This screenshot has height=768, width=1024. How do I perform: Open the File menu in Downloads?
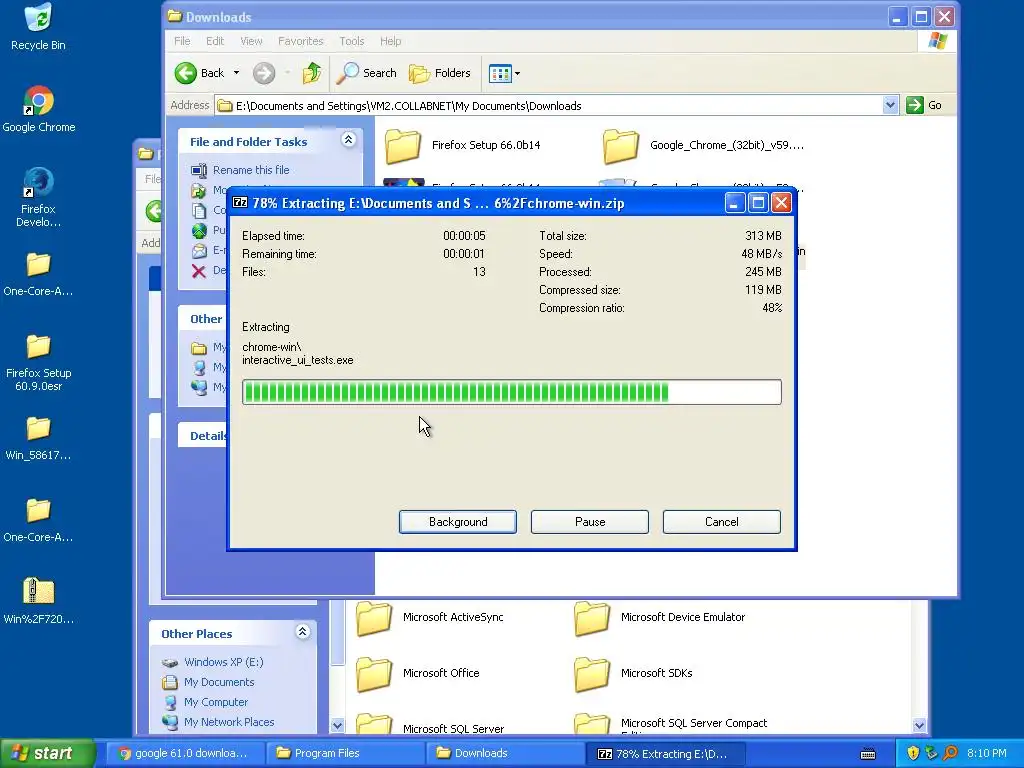(182, 41)
